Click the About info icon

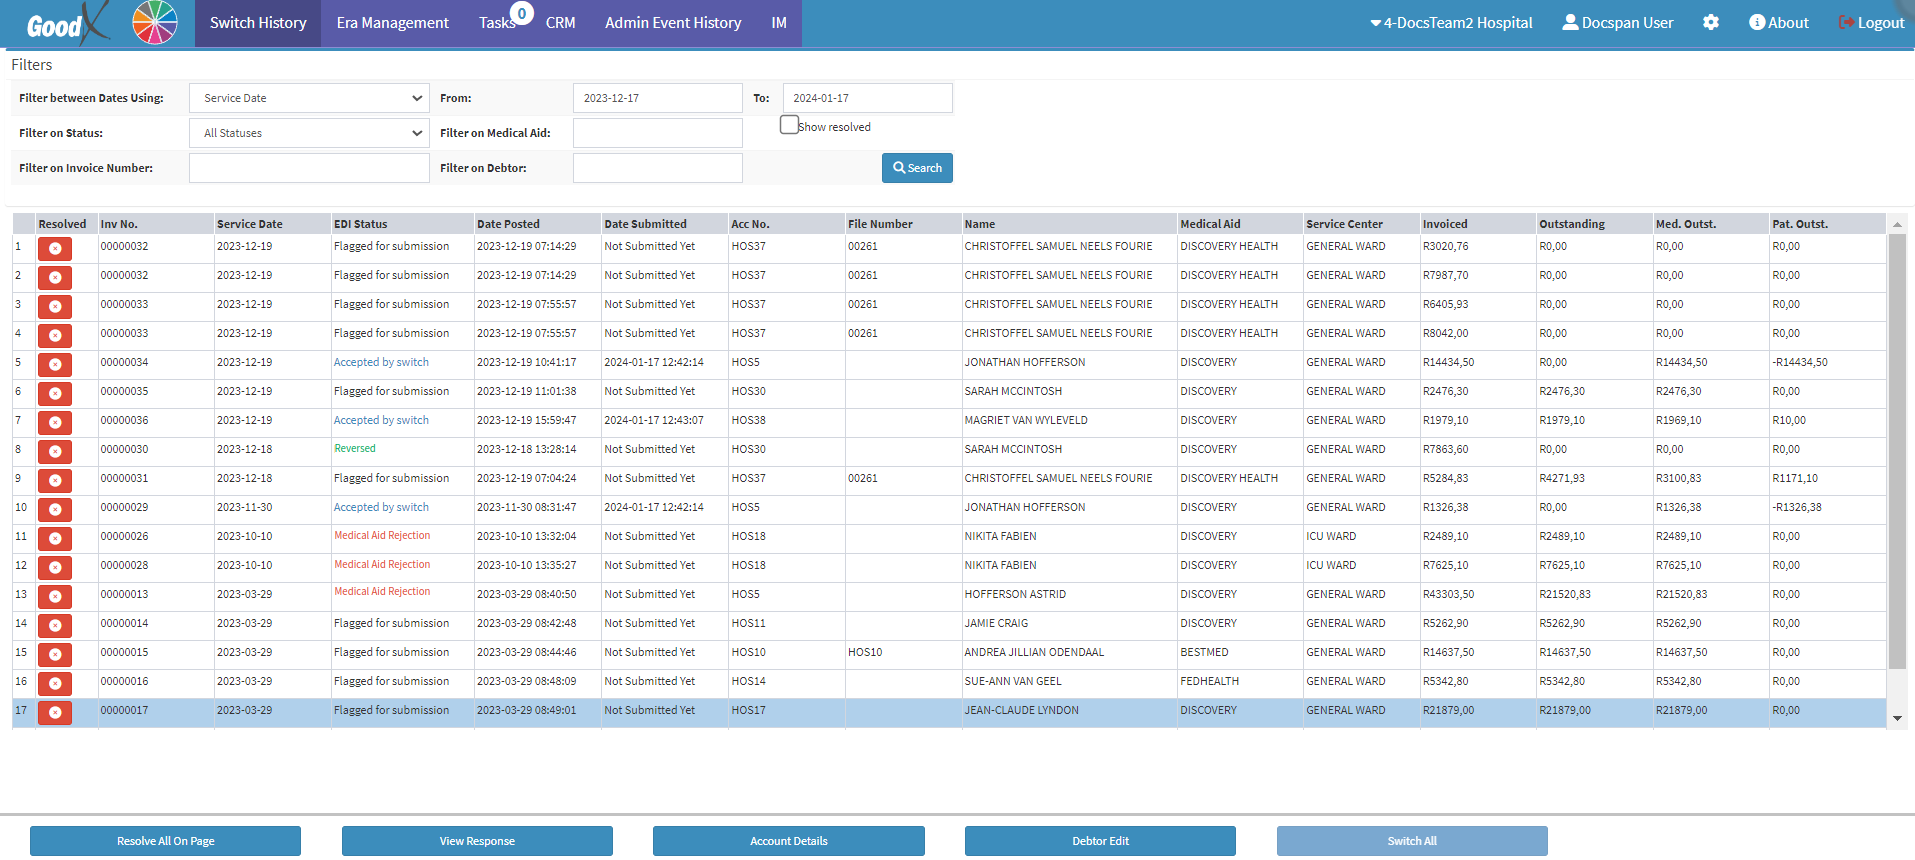pyautogui.click(x=1756, y=22)
